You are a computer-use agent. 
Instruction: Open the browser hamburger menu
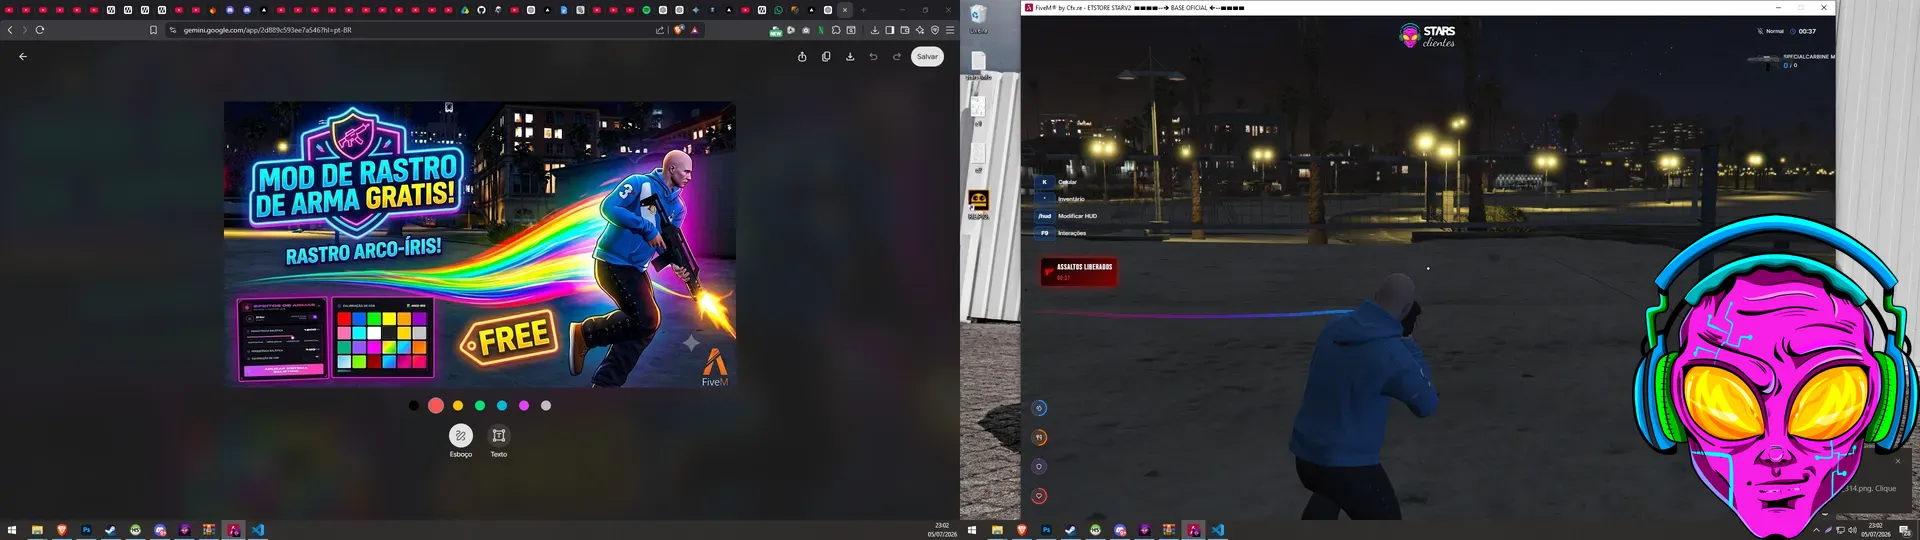pyautogui.click(x=950, y=30)
